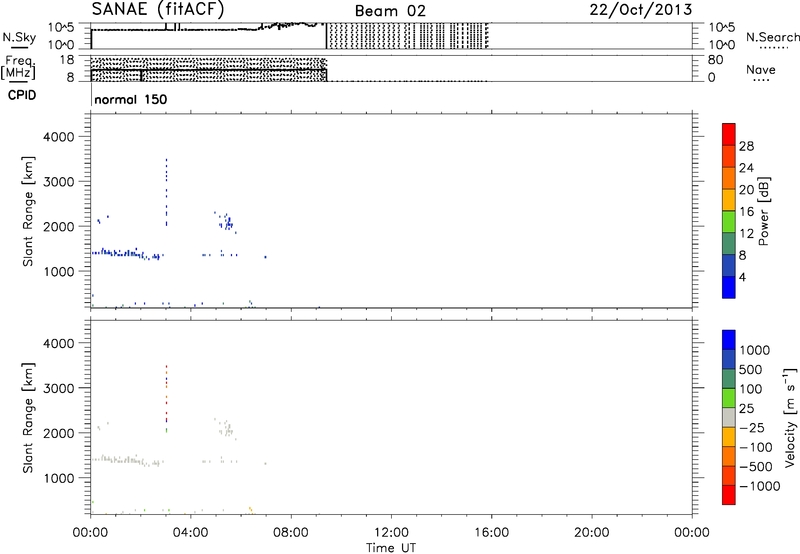The width and height of the screenshot is (800, 554).
Task: Select the 'Freq. [MHz]' axis label
Action: 19,67
